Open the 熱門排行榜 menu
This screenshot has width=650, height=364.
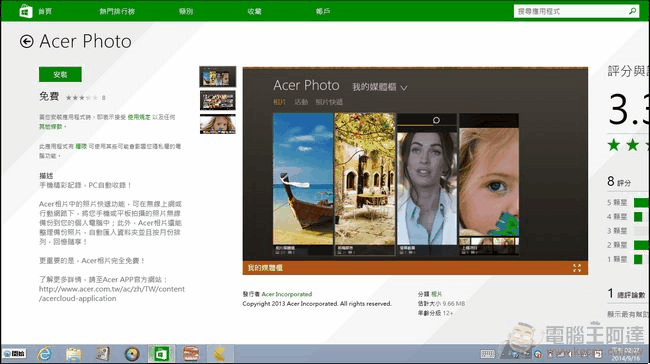click(117, 11)
